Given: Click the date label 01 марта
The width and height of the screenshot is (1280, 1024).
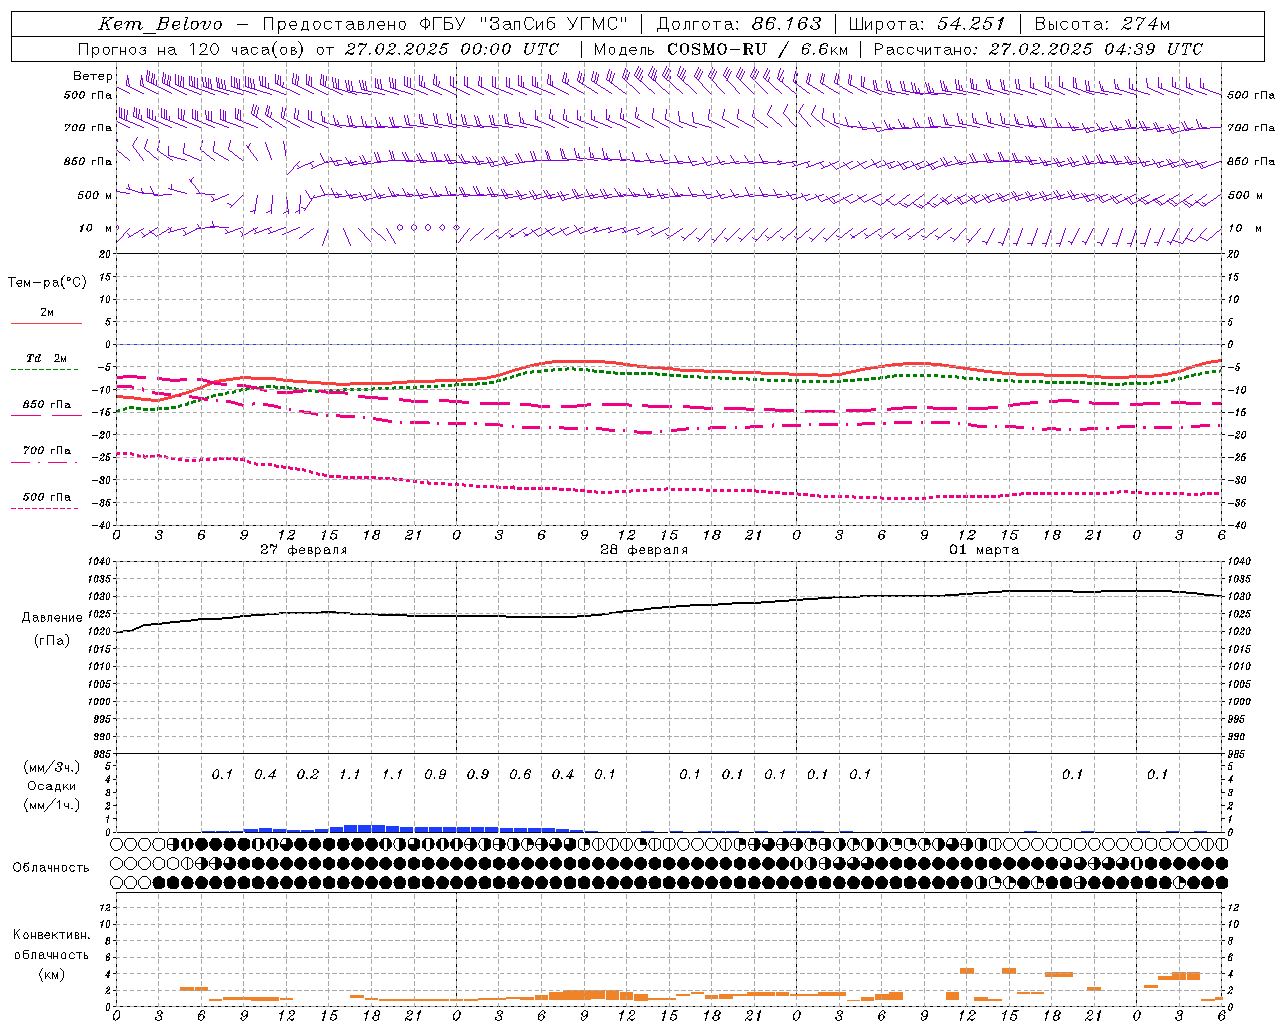Looking at the screenshot, I should tap(984, 549).
